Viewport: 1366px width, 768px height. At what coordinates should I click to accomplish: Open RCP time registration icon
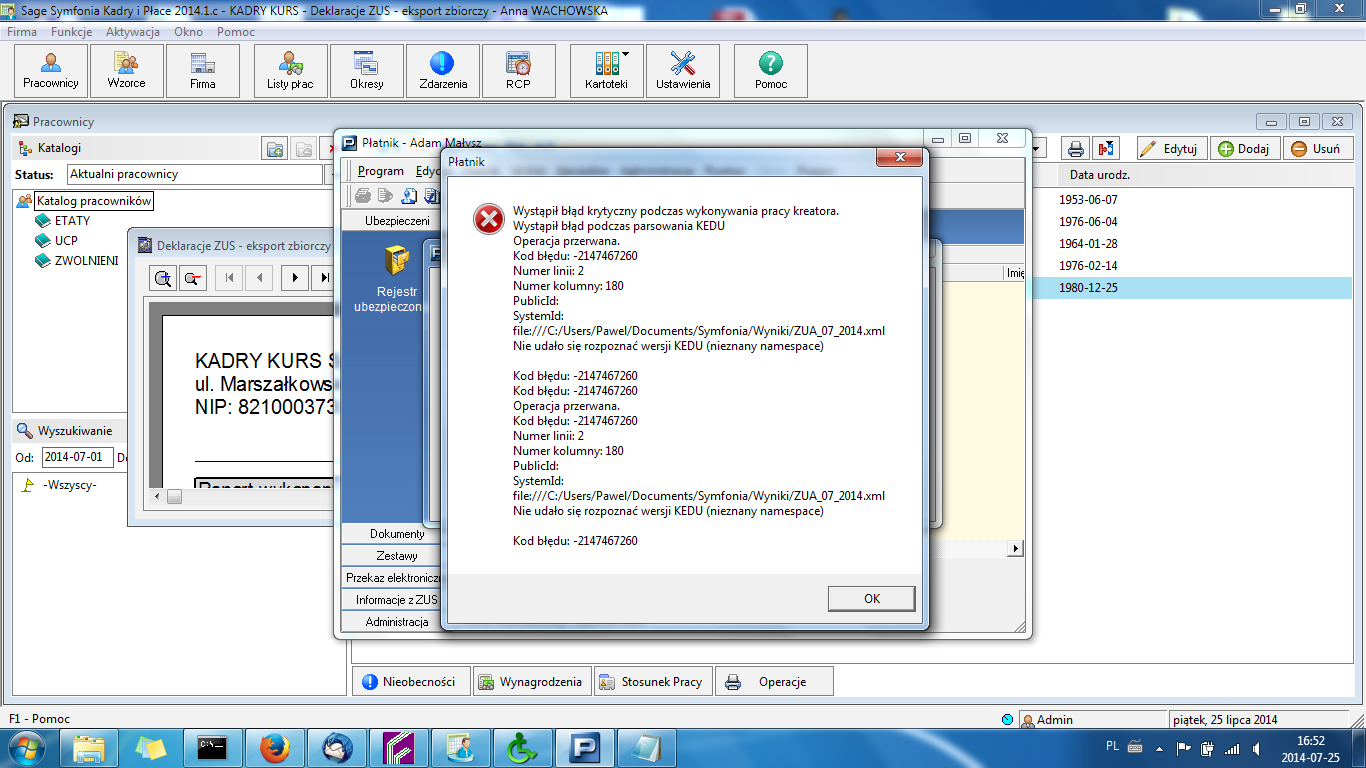518,71
